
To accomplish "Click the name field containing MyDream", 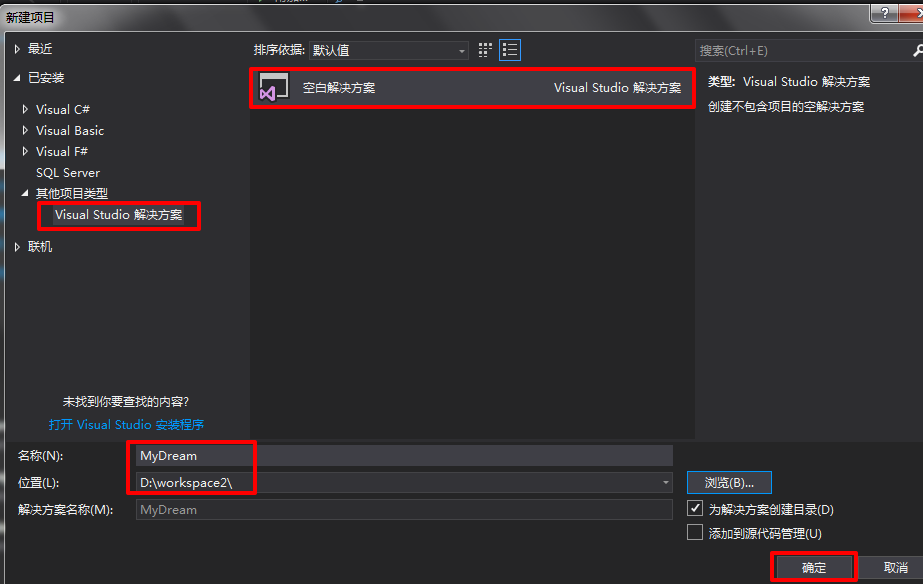I will [404, 456].
